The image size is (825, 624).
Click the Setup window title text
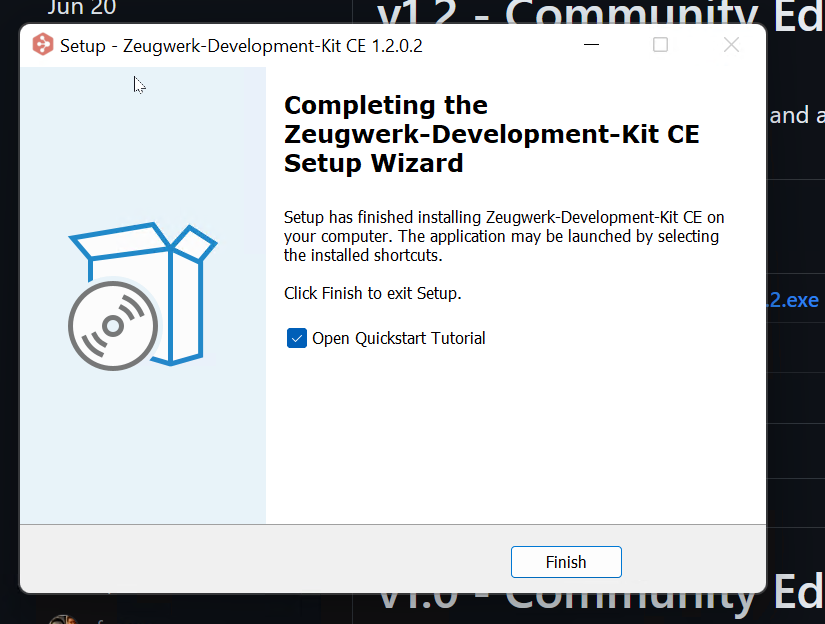[x=241, y=46]
